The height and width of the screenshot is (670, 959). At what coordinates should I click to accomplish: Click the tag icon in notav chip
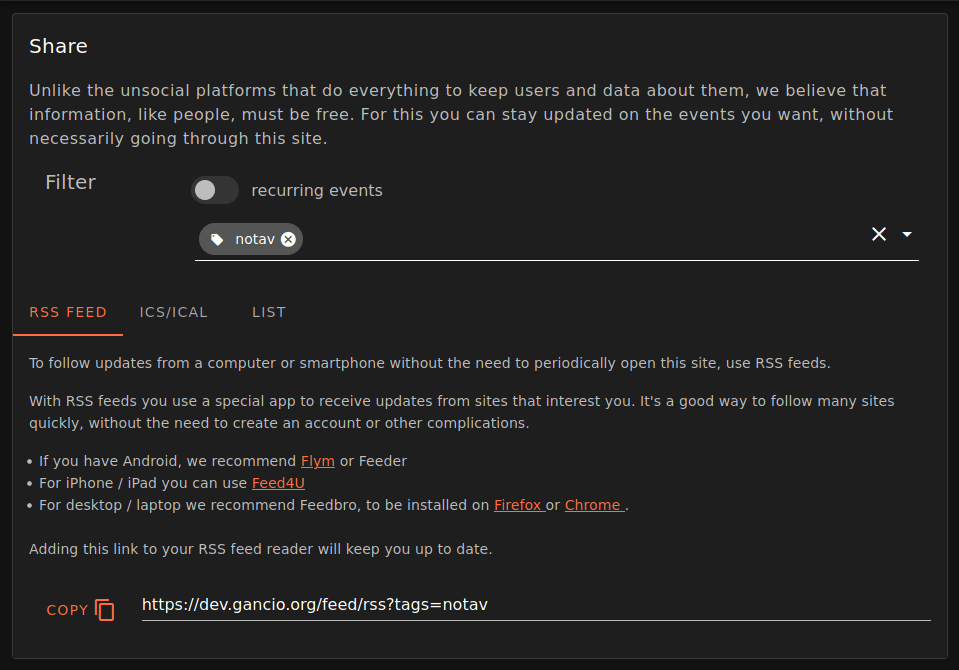(217, 239)
